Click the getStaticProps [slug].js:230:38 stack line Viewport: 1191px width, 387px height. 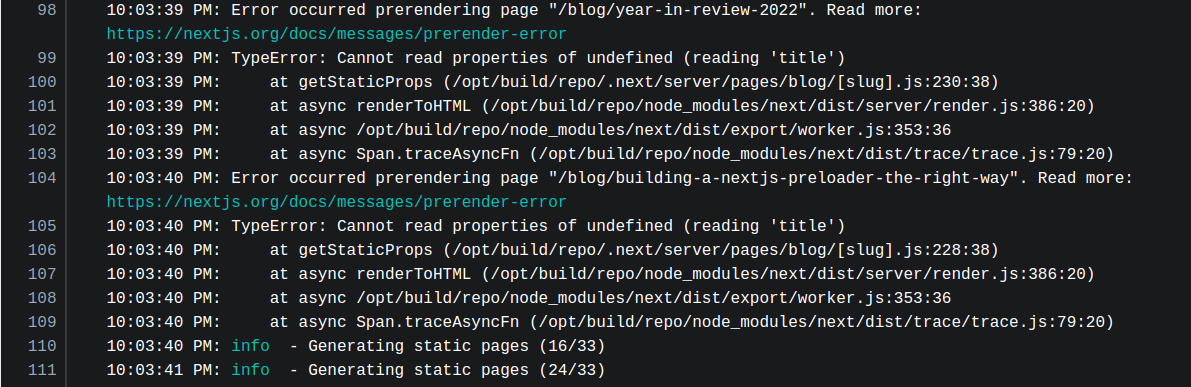(633, 82)
